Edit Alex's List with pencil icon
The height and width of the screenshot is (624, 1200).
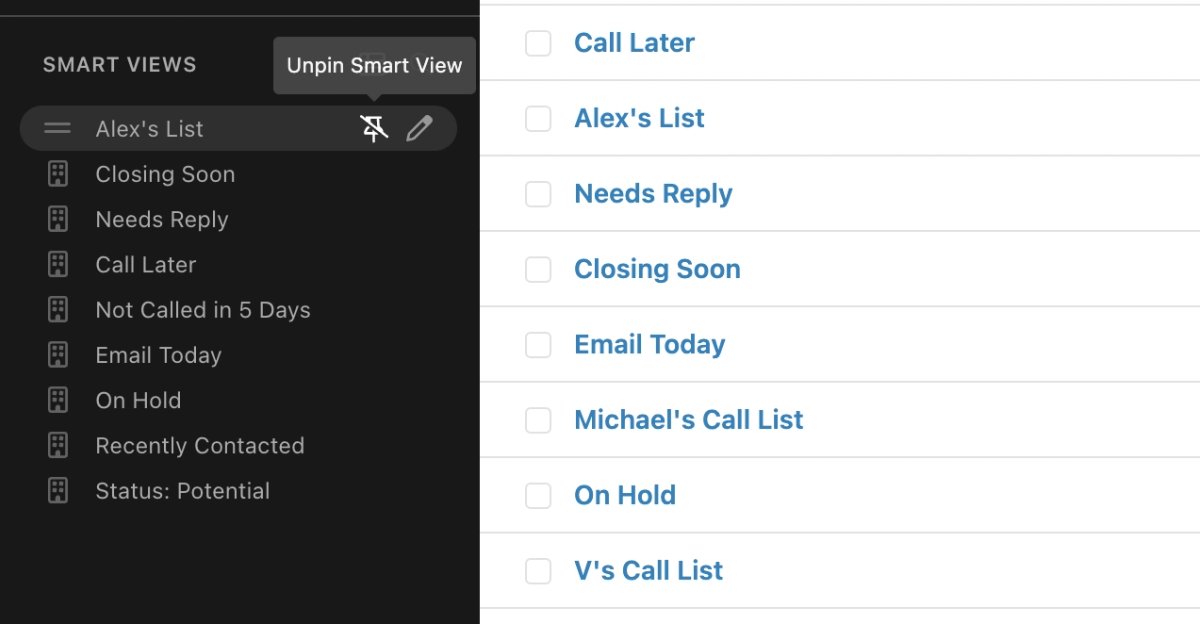pos(419,128)
